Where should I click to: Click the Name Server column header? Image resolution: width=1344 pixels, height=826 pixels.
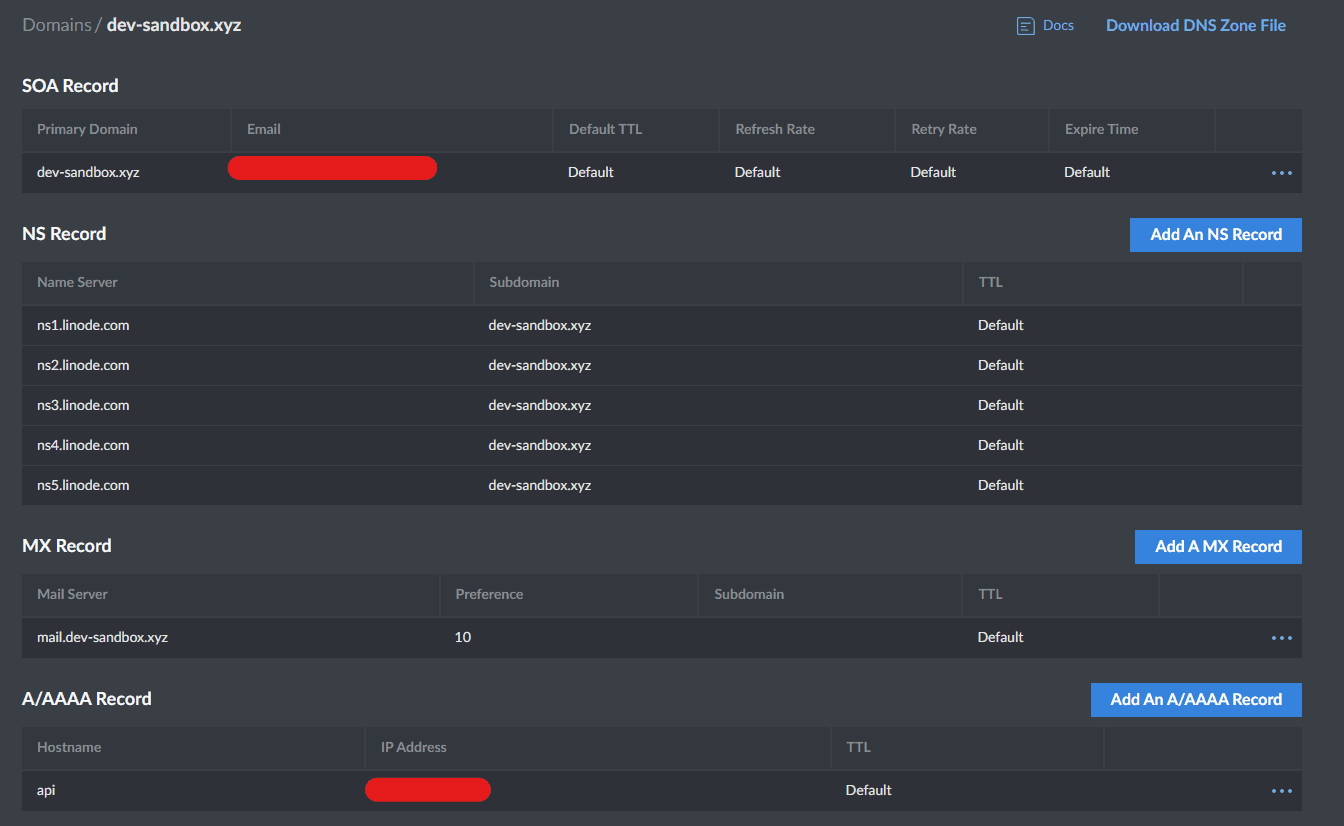tap(77, 282)
